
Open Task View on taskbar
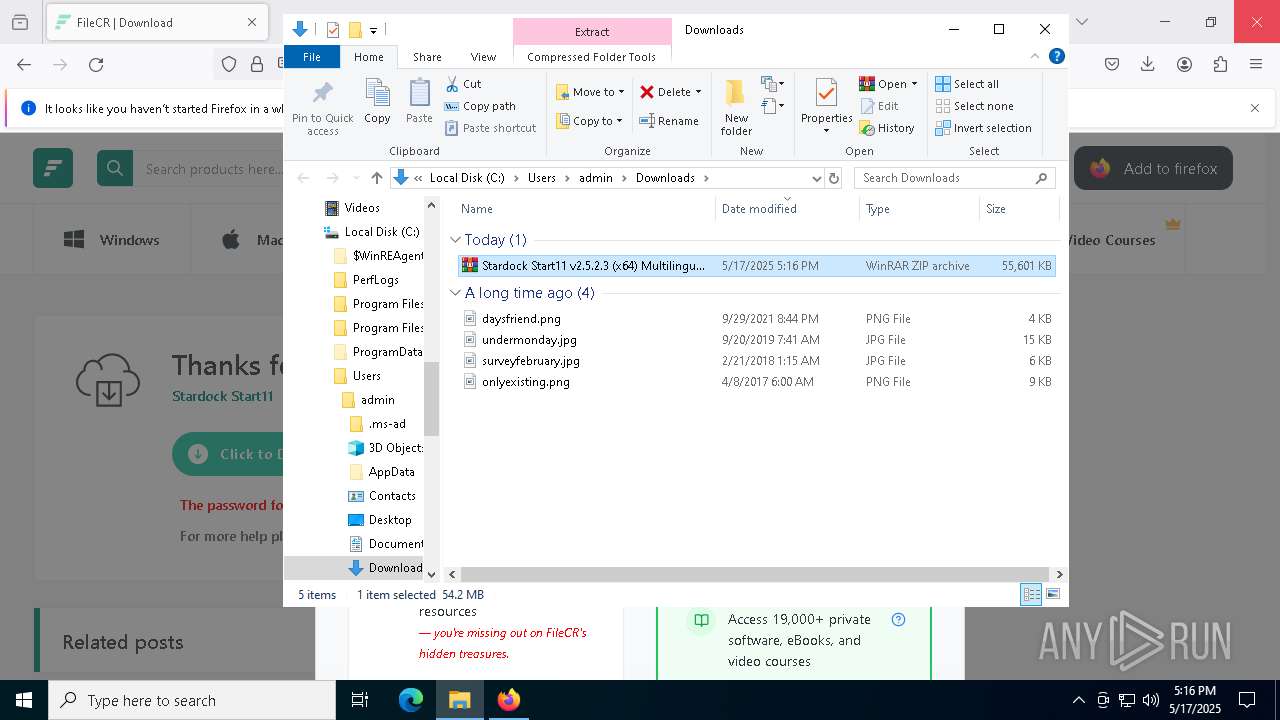coord(360,700)
